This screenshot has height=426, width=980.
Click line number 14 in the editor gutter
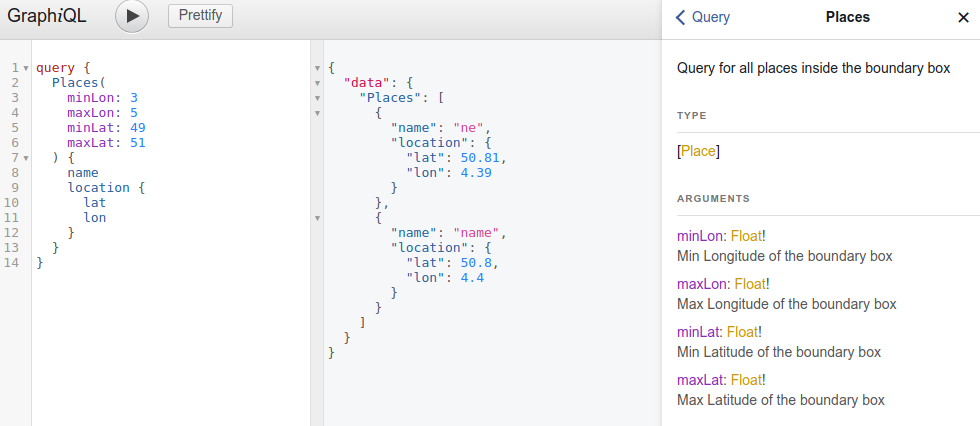(11, 262)
